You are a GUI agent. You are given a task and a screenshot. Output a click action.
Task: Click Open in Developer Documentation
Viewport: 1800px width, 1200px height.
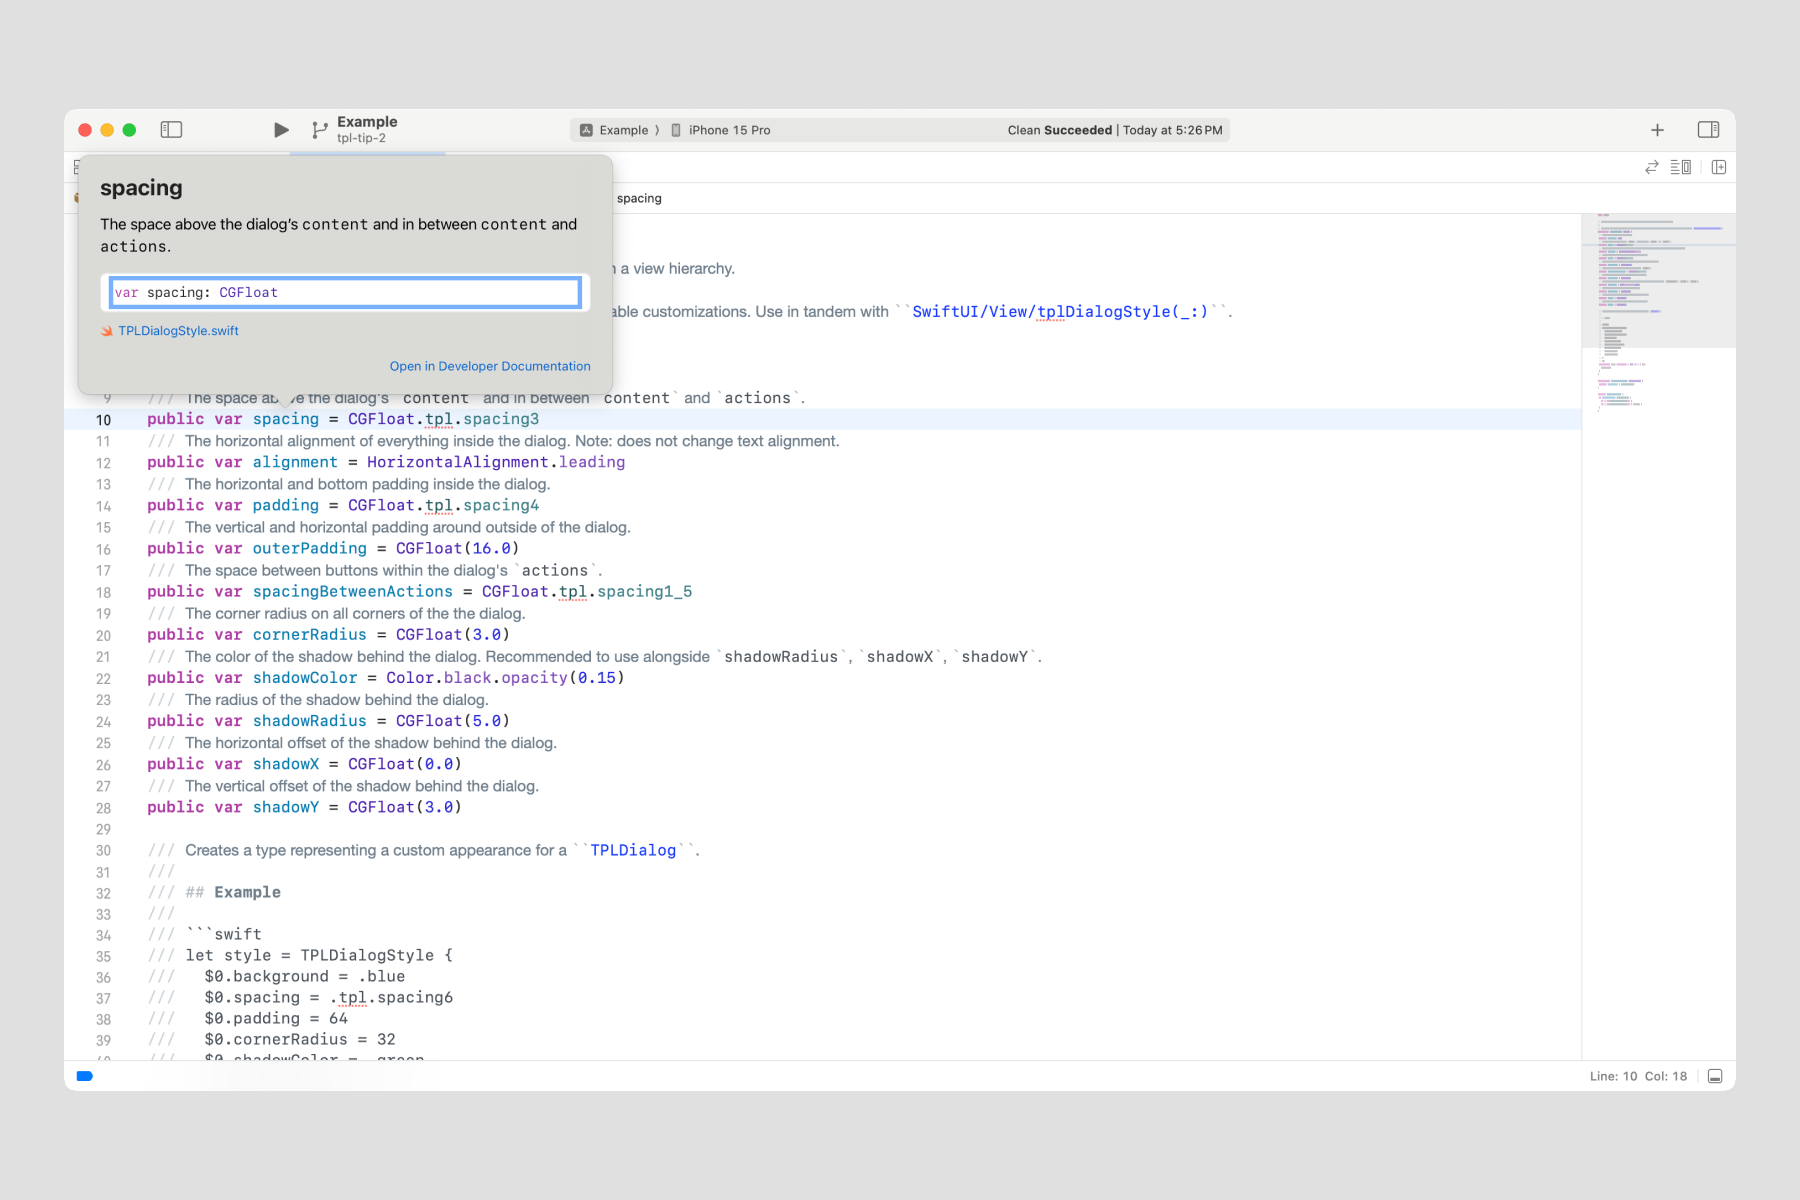pos(490,366)
